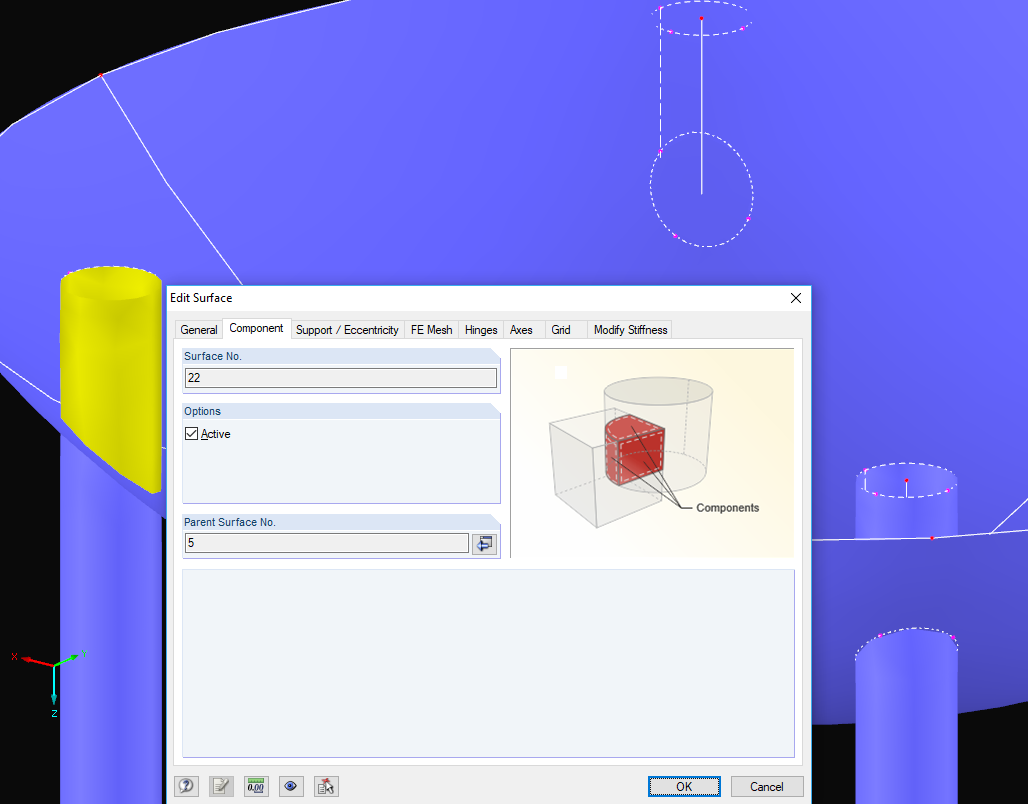Open the Grid tab
The image size is (1028, 804).
tap(561, 329)
